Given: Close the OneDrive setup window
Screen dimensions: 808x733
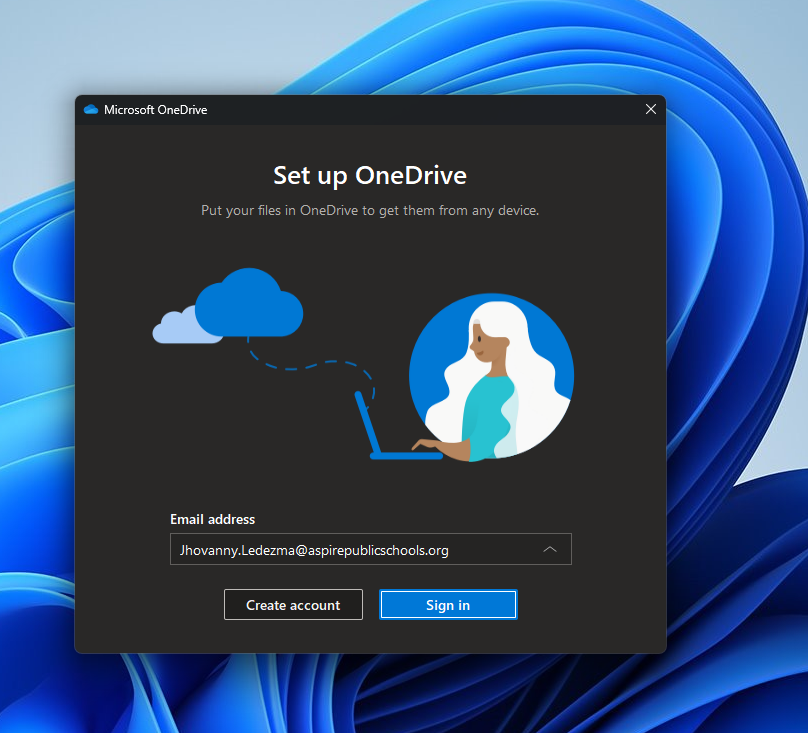Looking at the screenshot, I should point(651,109).
